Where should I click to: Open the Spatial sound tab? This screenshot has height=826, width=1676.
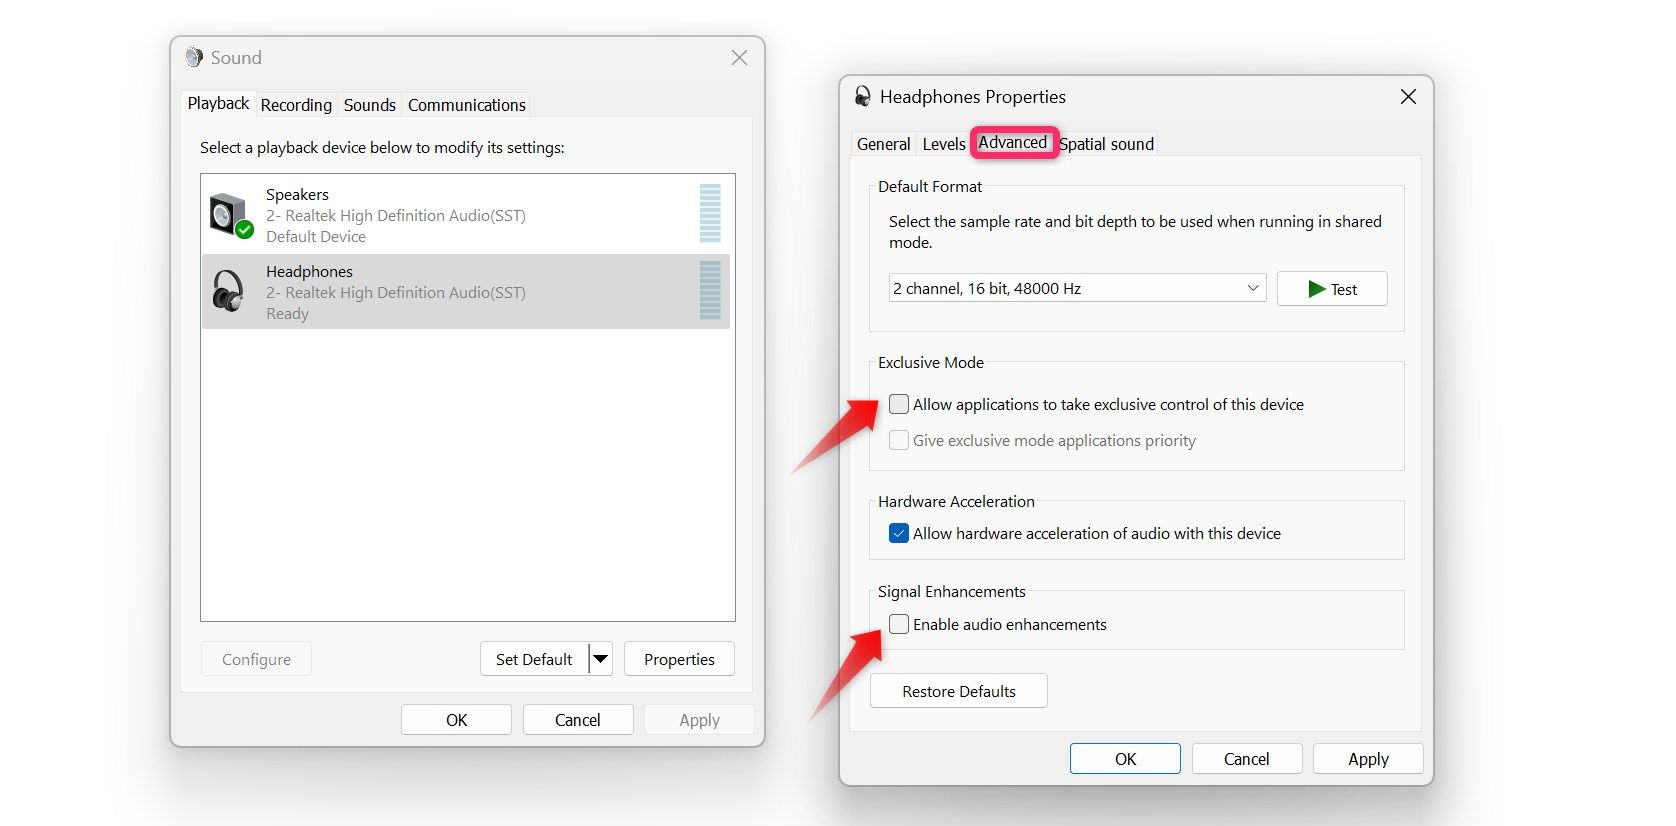(x=1107, y=144)
